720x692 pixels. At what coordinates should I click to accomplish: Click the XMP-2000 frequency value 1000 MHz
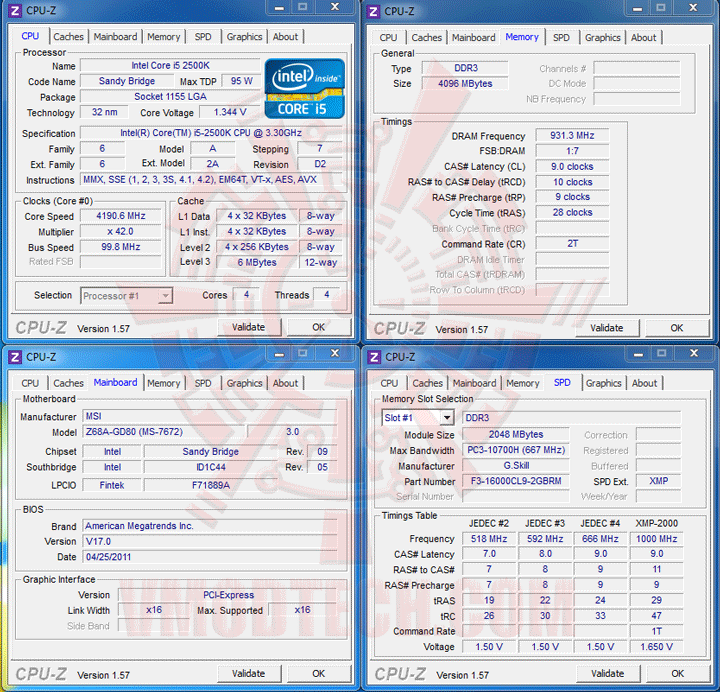(657, 539)
